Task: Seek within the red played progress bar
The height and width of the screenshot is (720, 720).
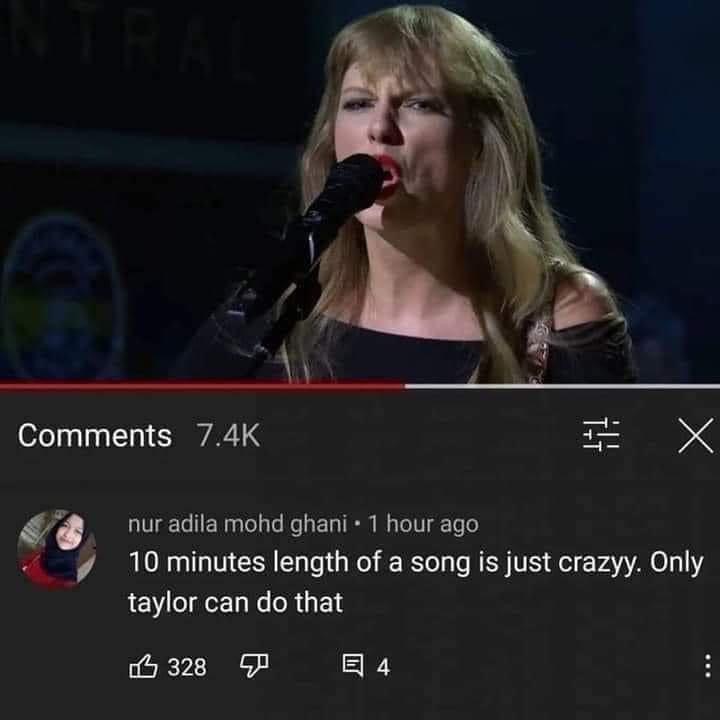Action: 200,385
